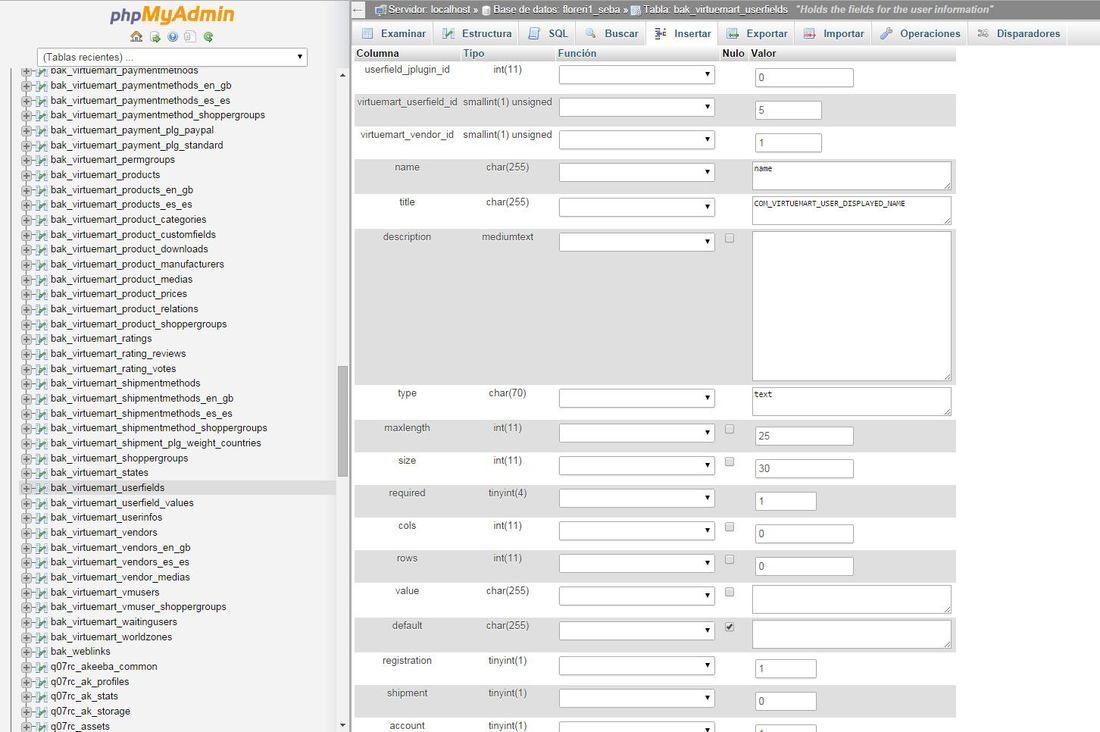1100x732 pixels.
Task: Toggle the Nulo checkbox for value
Action: pos(730,592)
